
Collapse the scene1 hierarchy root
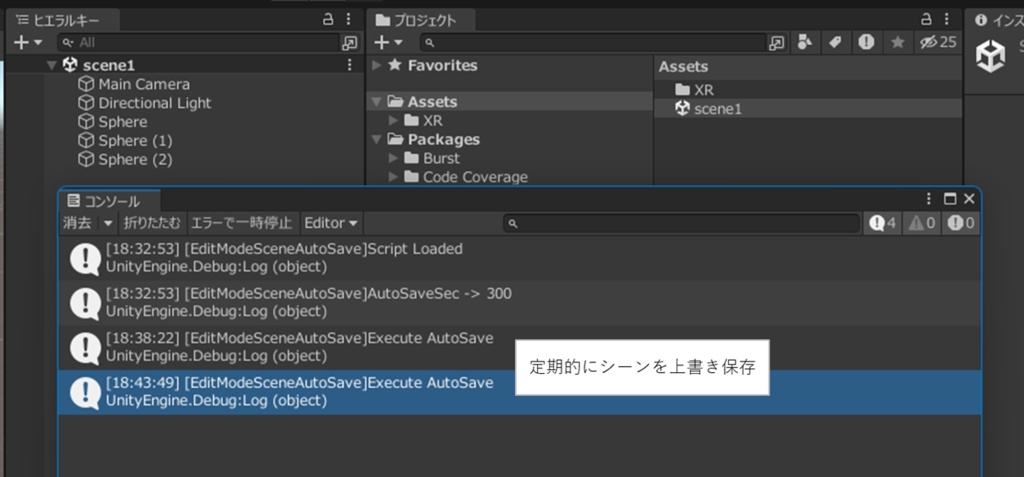point(52,65)
